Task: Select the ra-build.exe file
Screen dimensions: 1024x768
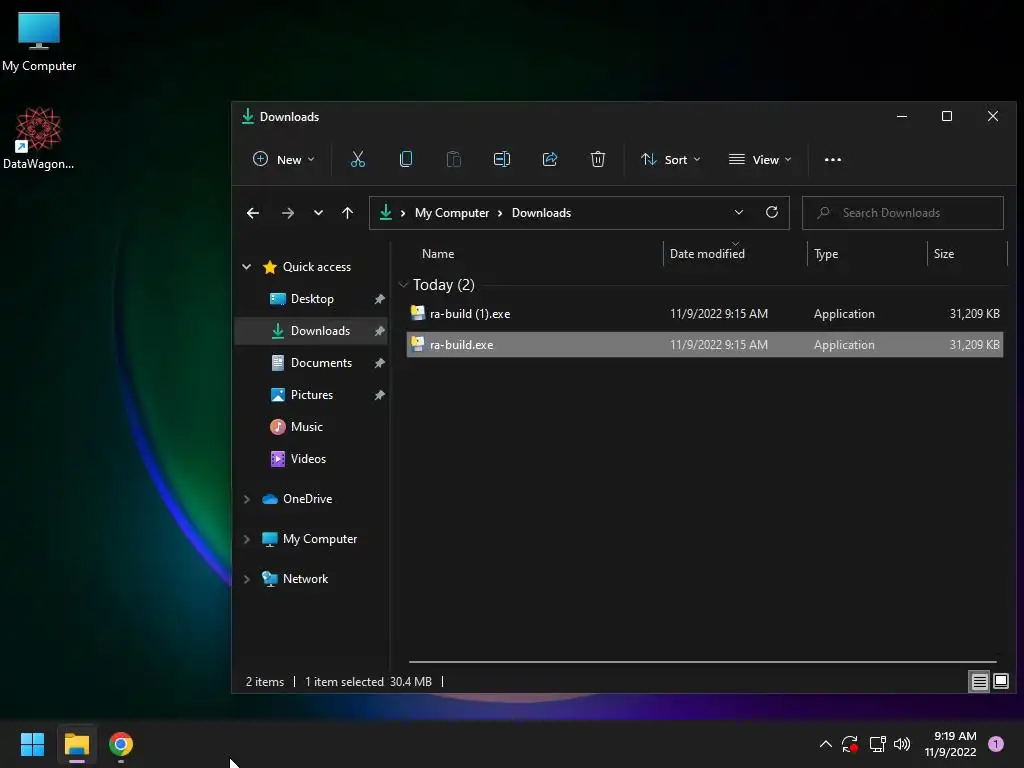Action: pyautogui.click(x=705, y=344)
